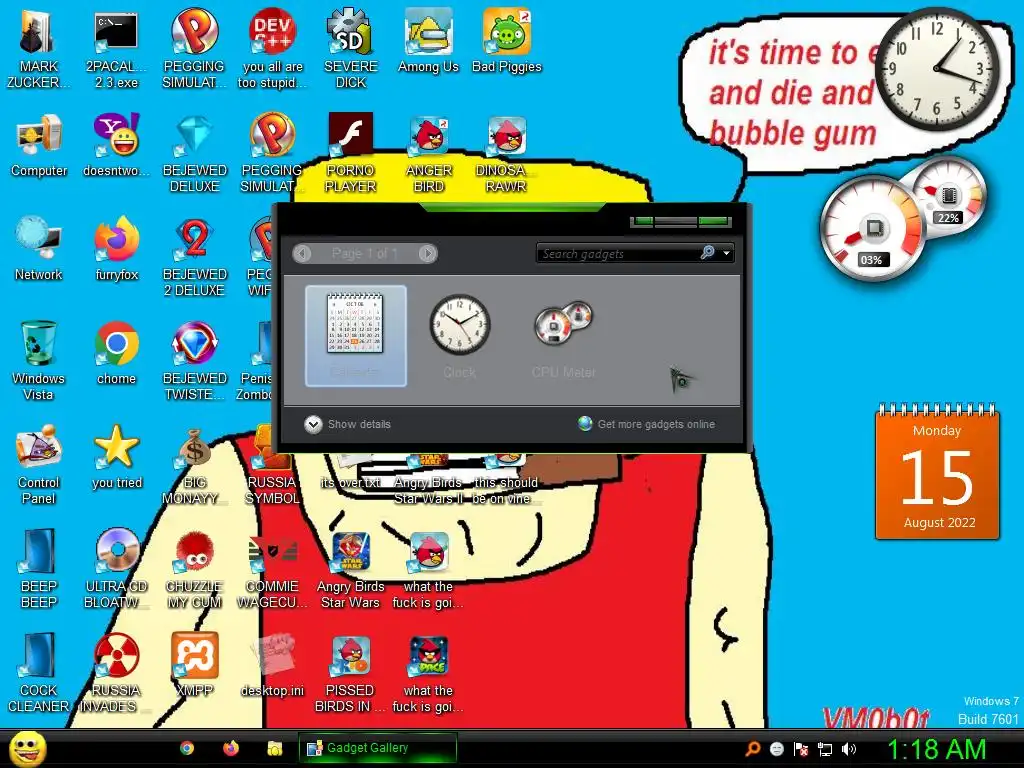Go to previous gadget page arrow
Viewport: 1024px width, 768px height.
pos(302,253)
